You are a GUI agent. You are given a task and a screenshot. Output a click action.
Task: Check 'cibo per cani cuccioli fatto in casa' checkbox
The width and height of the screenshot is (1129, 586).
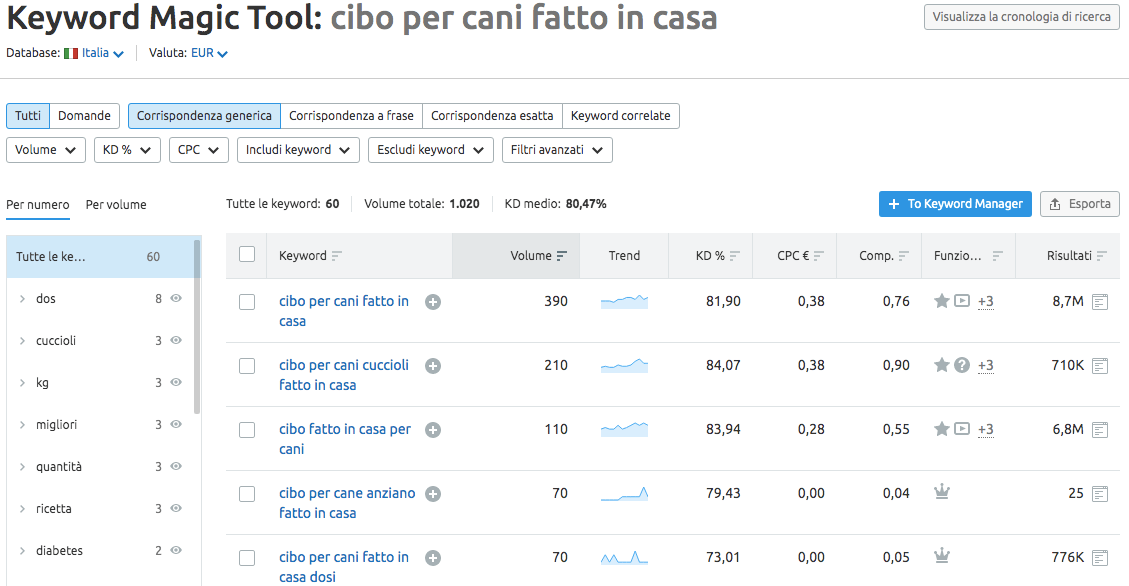tap(247, 366)
